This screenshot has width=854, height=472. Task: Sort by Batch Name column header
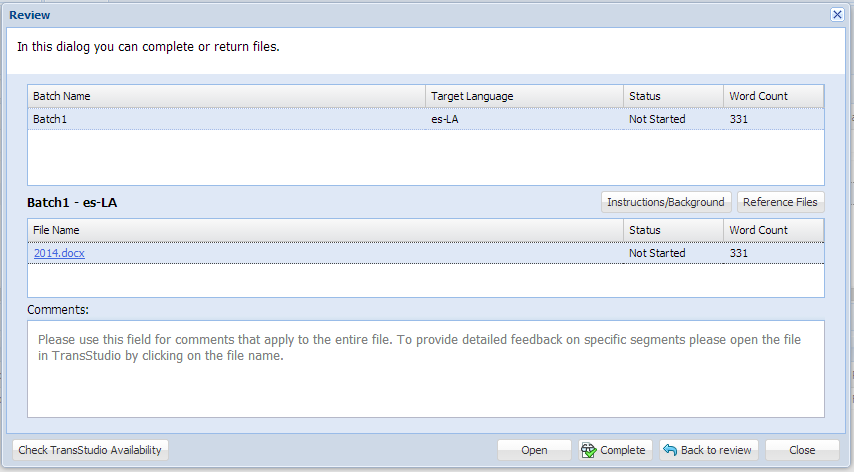click(227, 96)
